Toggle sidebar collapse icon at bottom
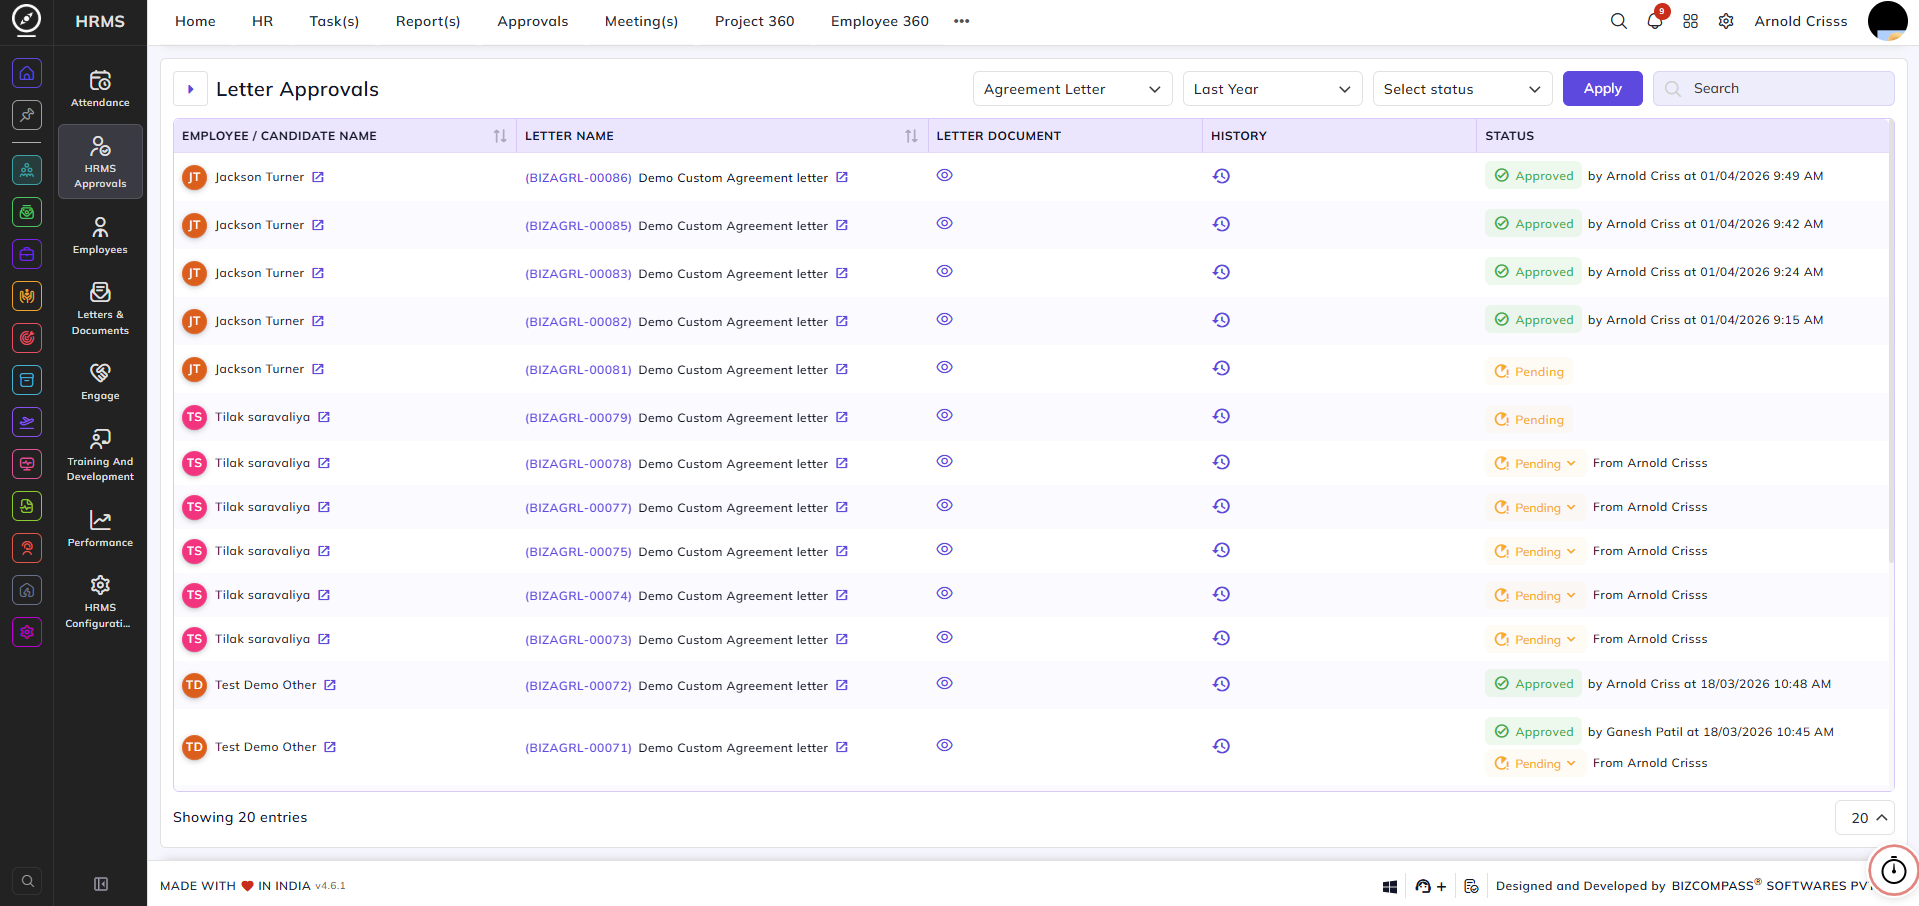The image size is (1919, 906). 101,884
